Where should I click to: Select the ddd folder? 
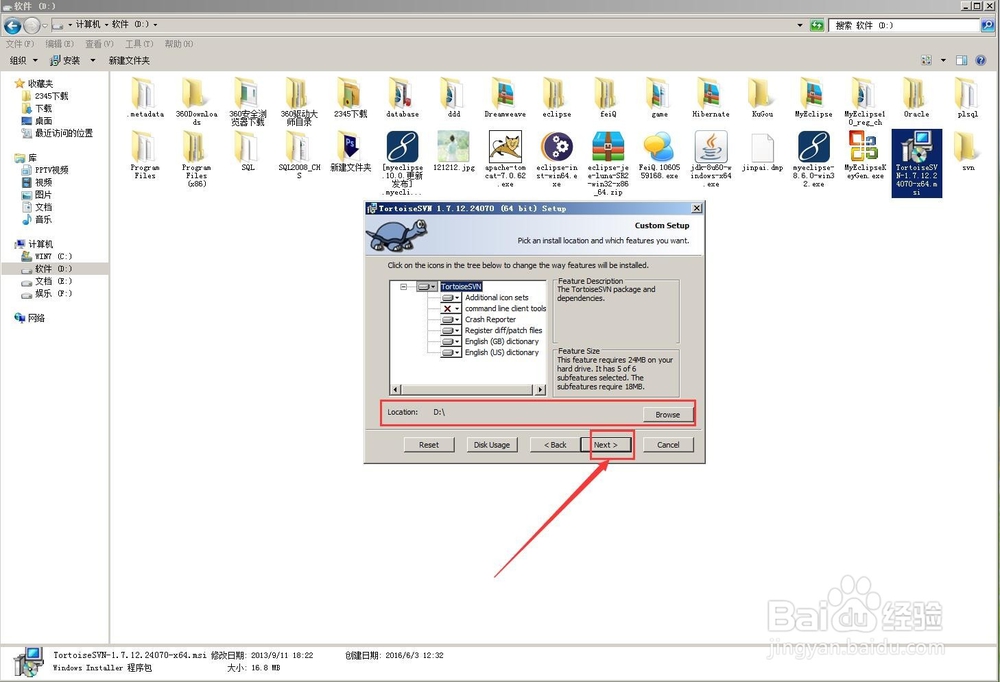(453, 97)
